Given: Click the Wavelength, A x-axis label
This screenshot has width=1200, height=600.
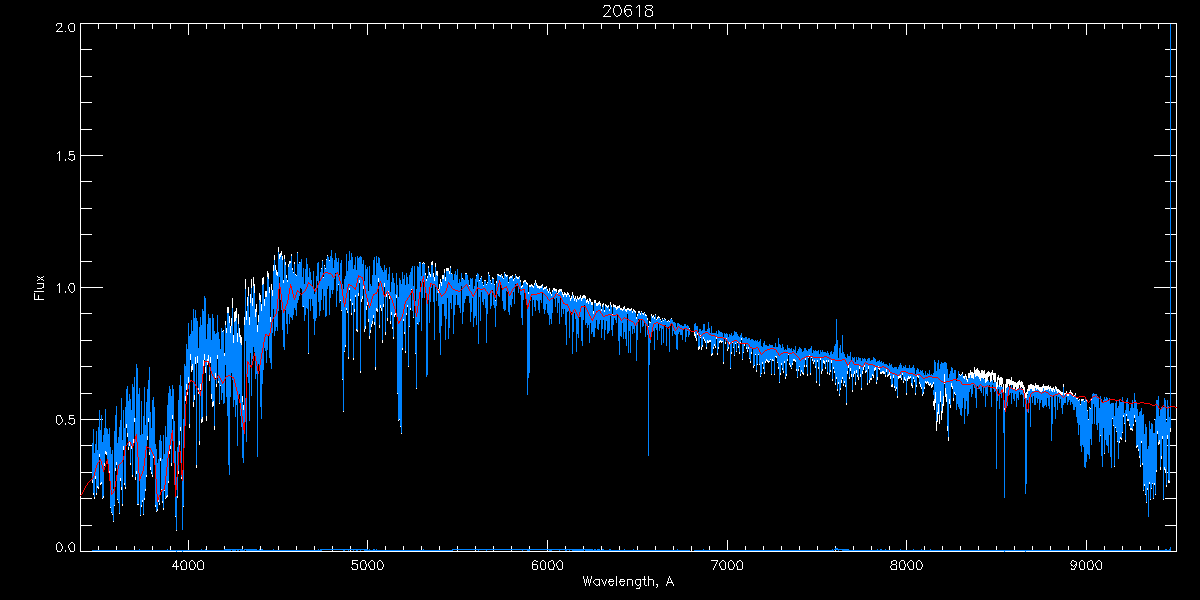Looking at the screenshot, I should [x=627, y=581].
